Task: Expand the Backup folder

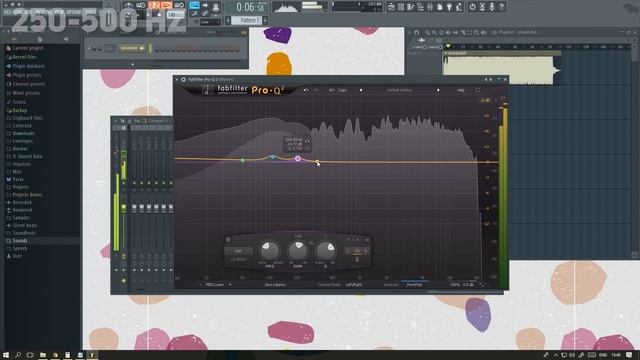Action: [17, 111]
